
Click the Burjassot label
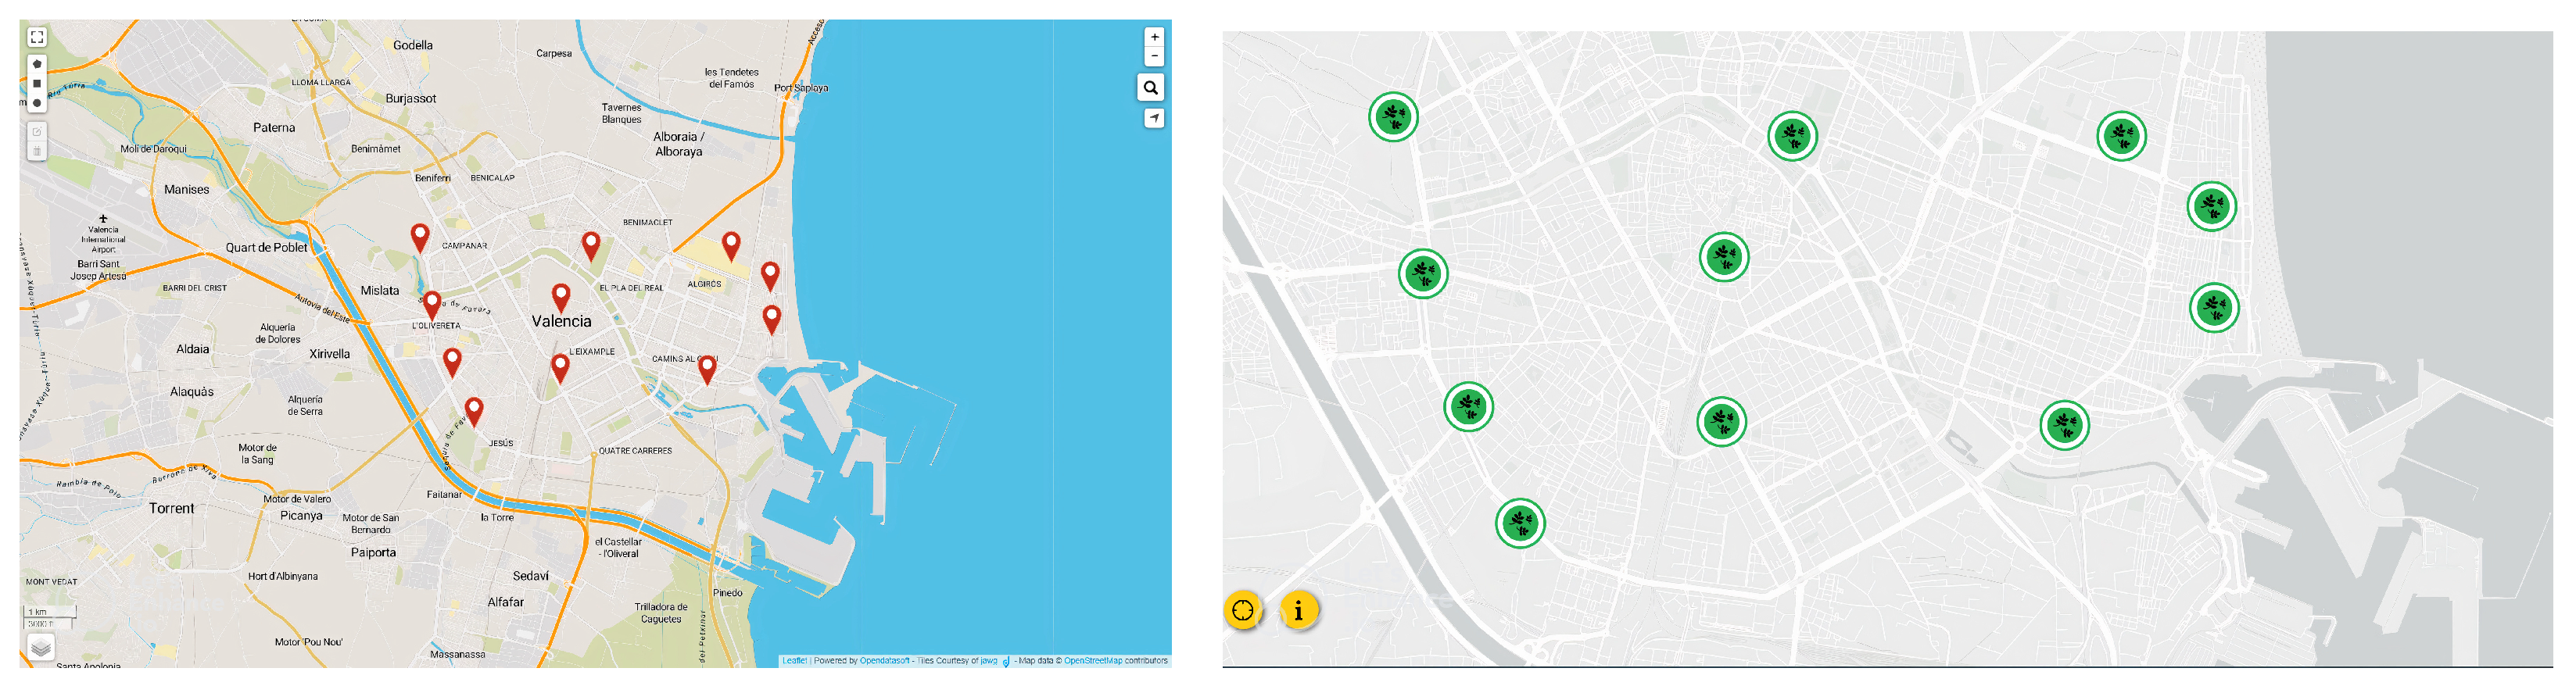411,99
